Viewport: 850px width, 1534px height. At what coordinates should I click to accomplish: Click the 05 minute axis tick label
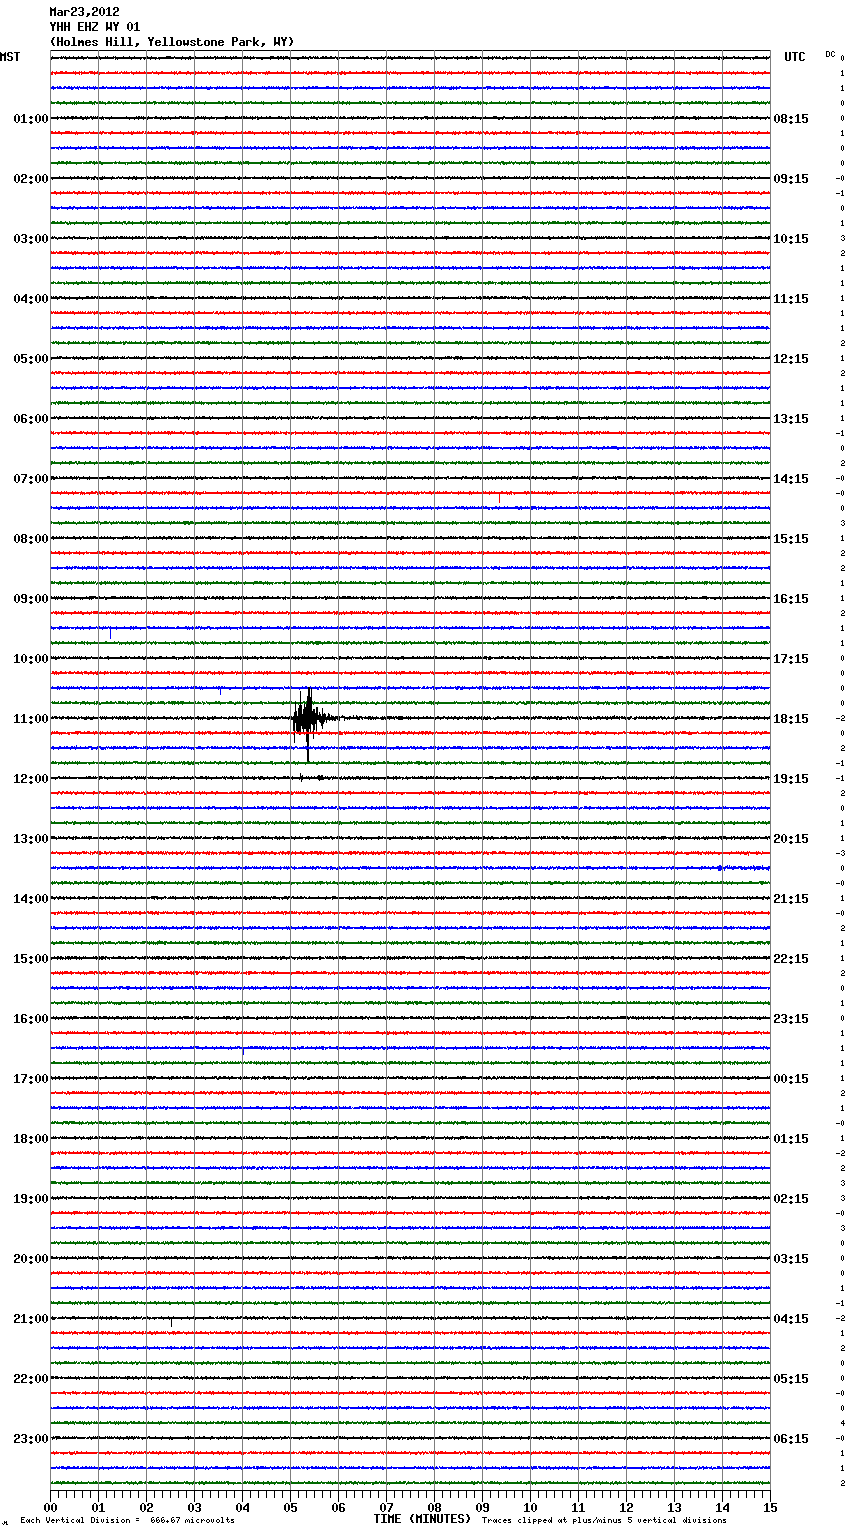291,1507
